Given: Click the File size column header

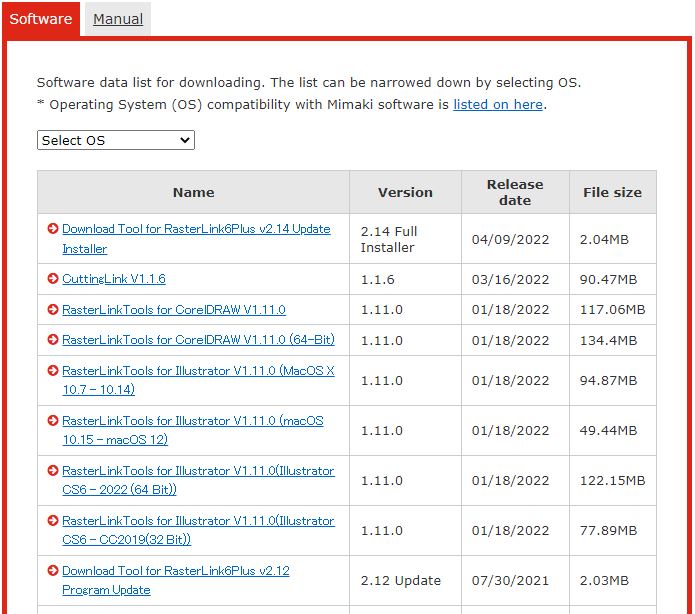Looking at the screenshot, I should tap(612, 192).
